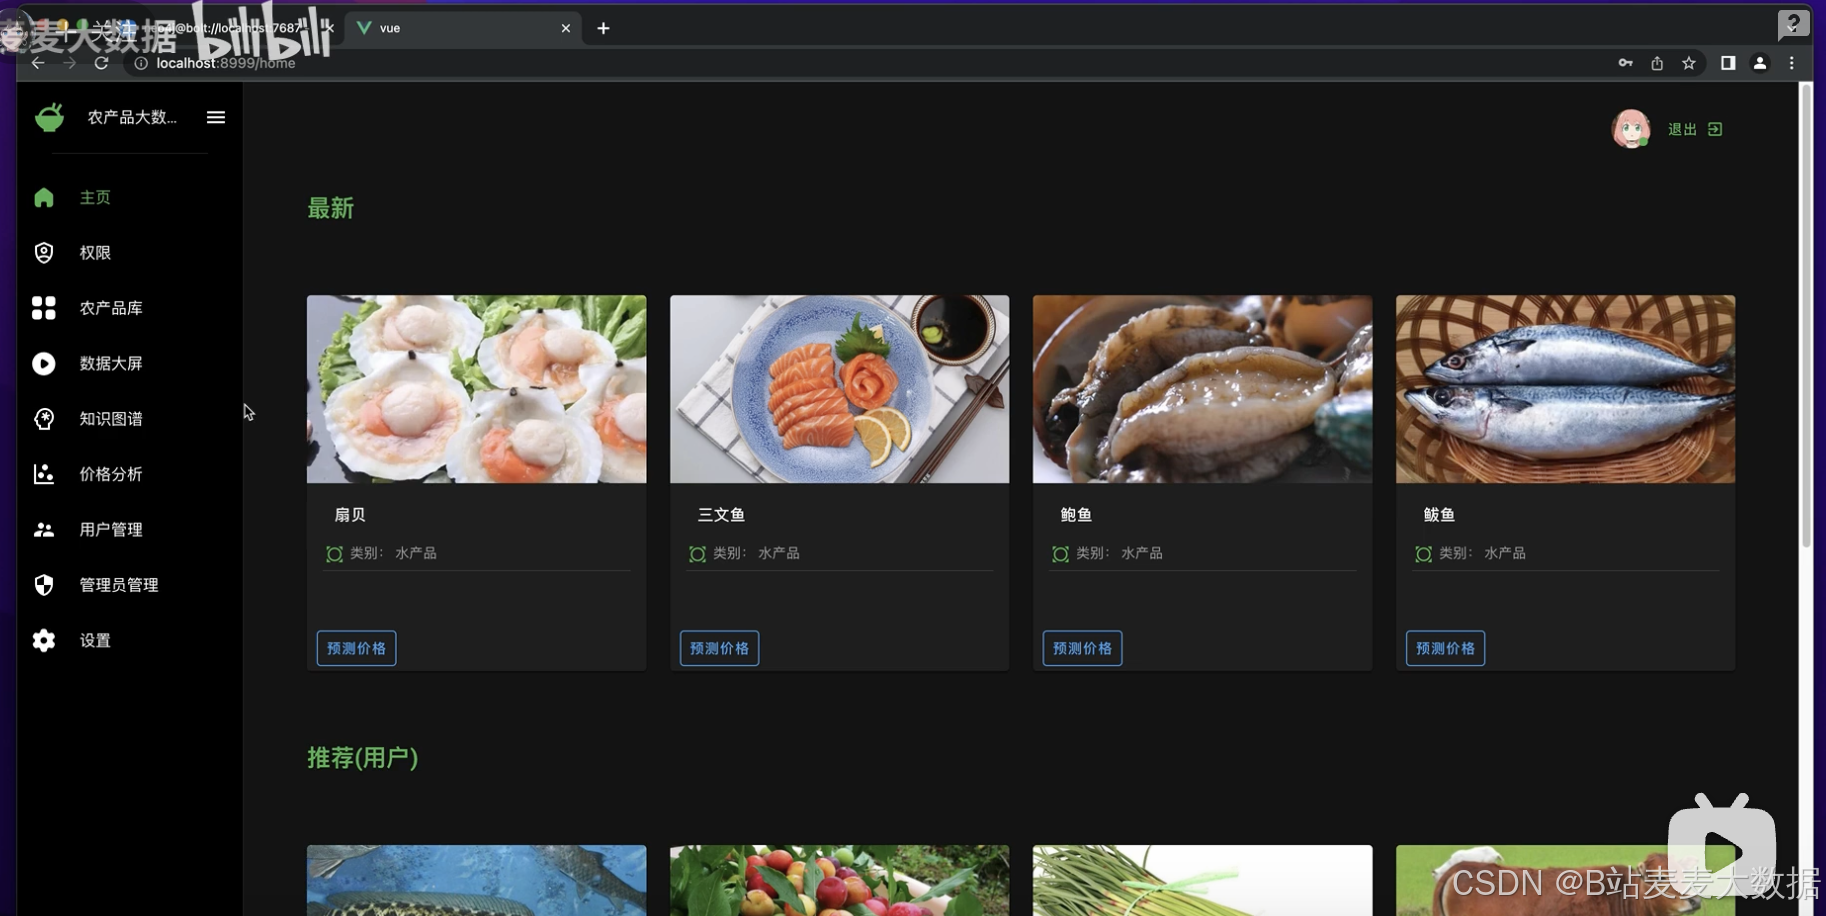The height and width of the screenshot is (916, 1826).
Task: Click the 鲅鱼 card title
Action: click(1439, 515)
